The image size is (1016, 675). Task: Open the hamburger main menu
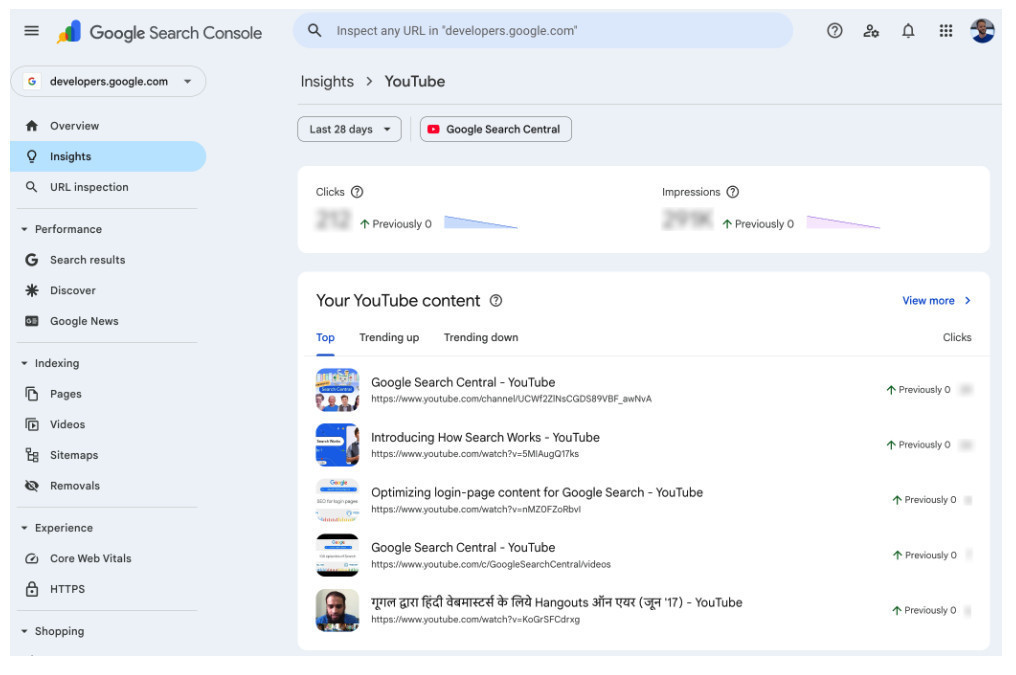32,31
